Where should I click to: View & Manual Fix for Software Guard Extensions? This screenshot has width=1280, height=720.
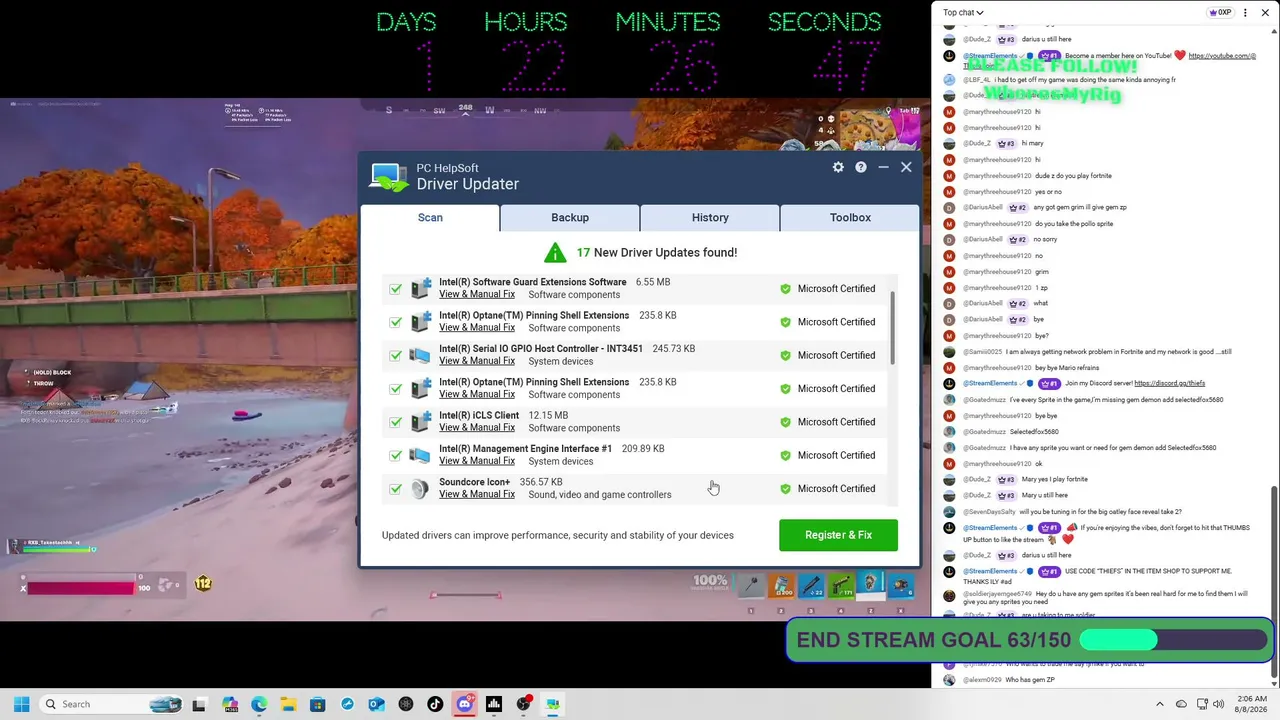(x=477, y=294)
